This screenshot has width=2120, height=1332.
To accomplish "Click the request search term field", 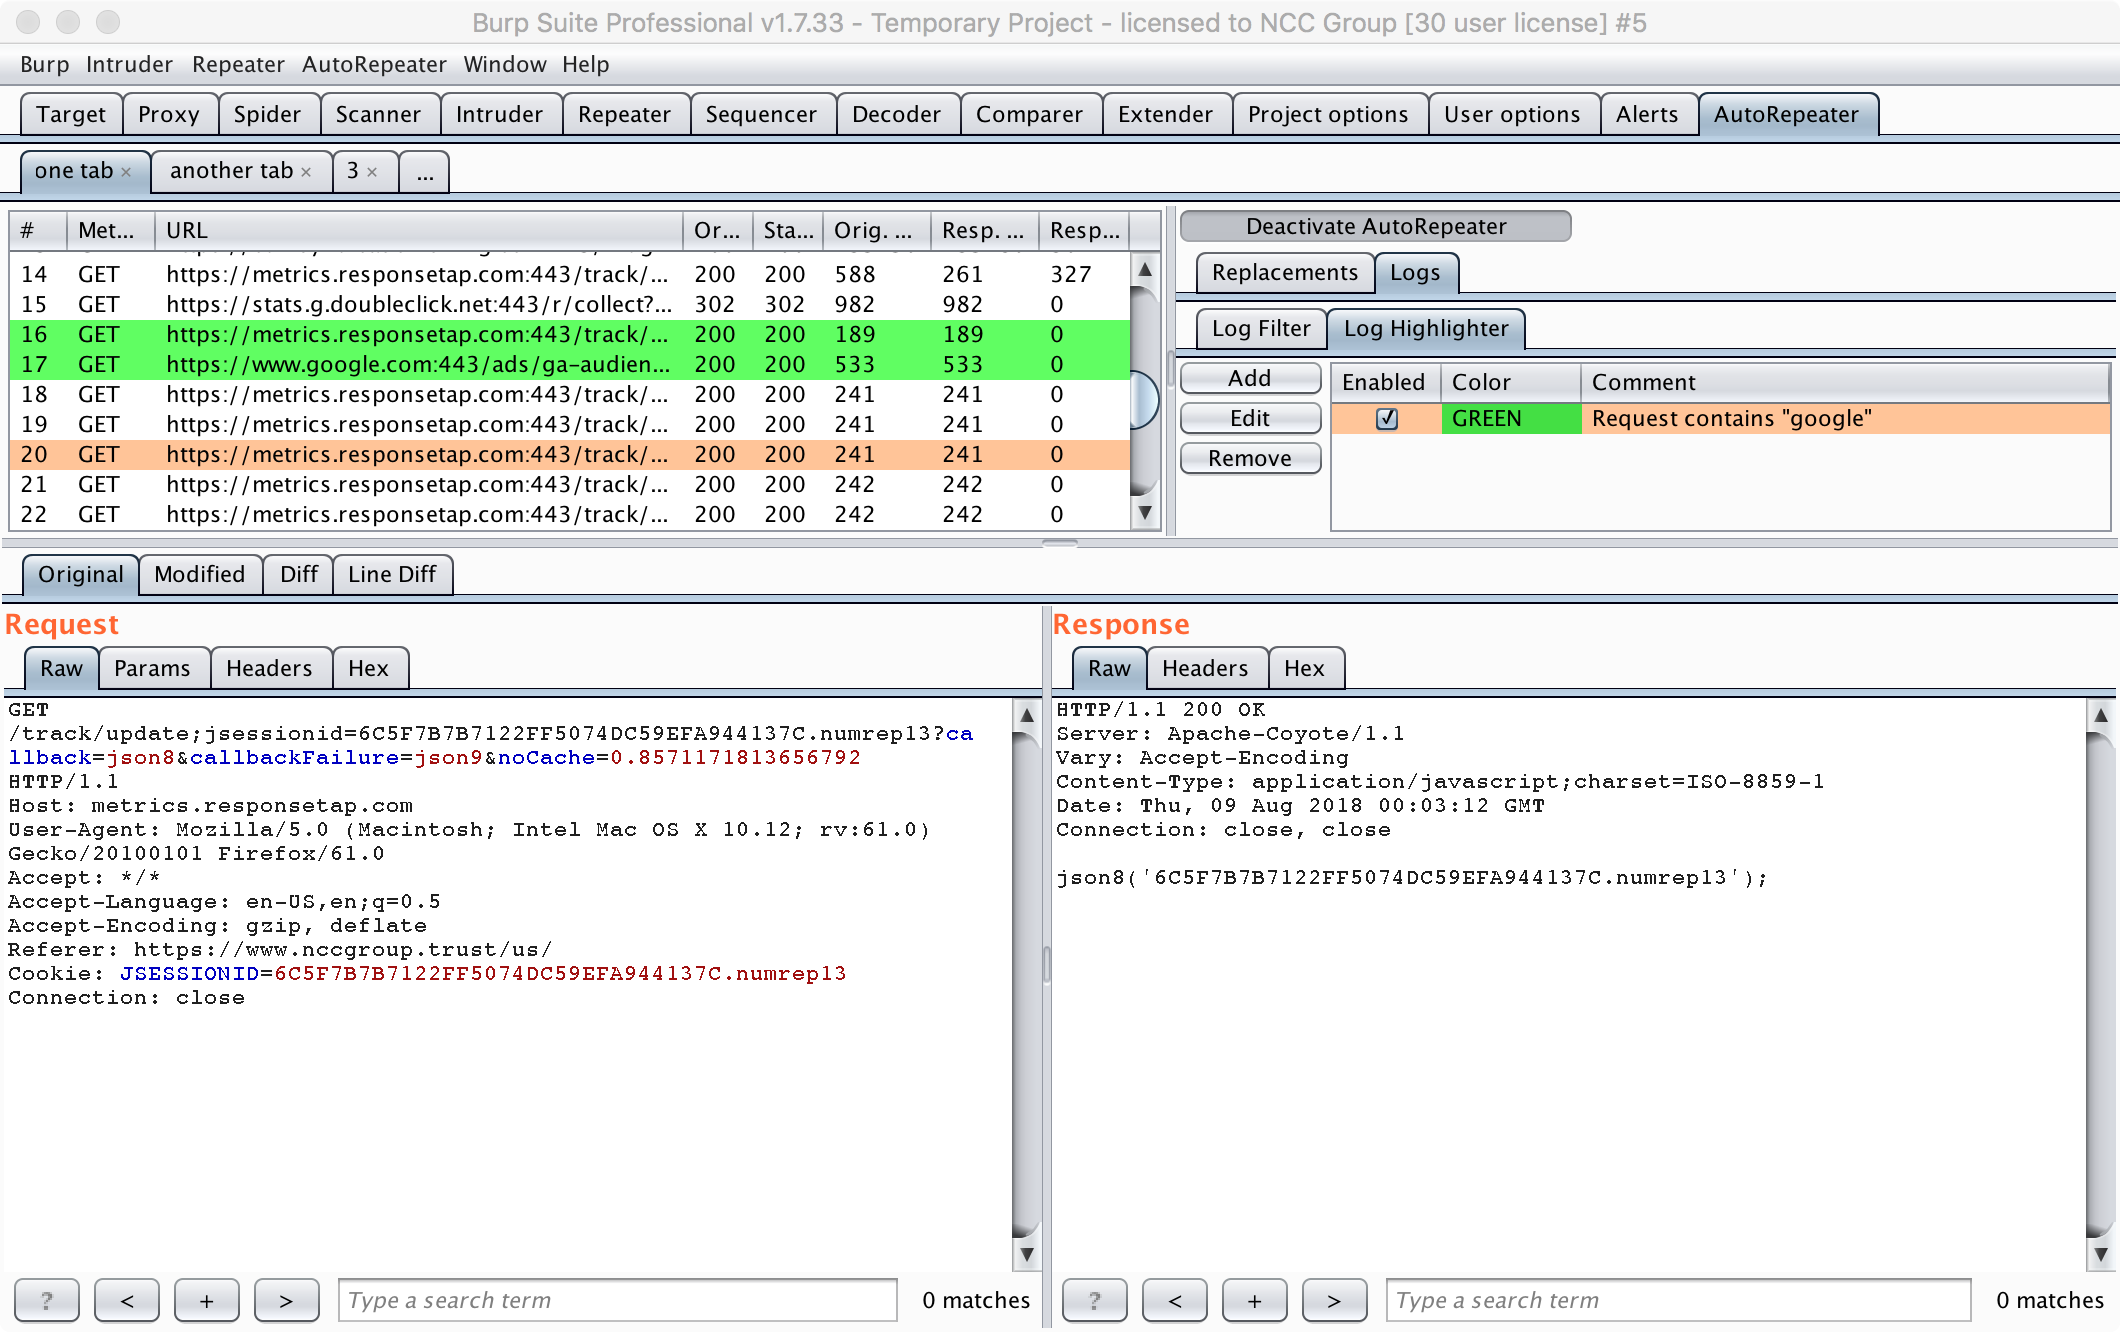I will pos(617,1300).
